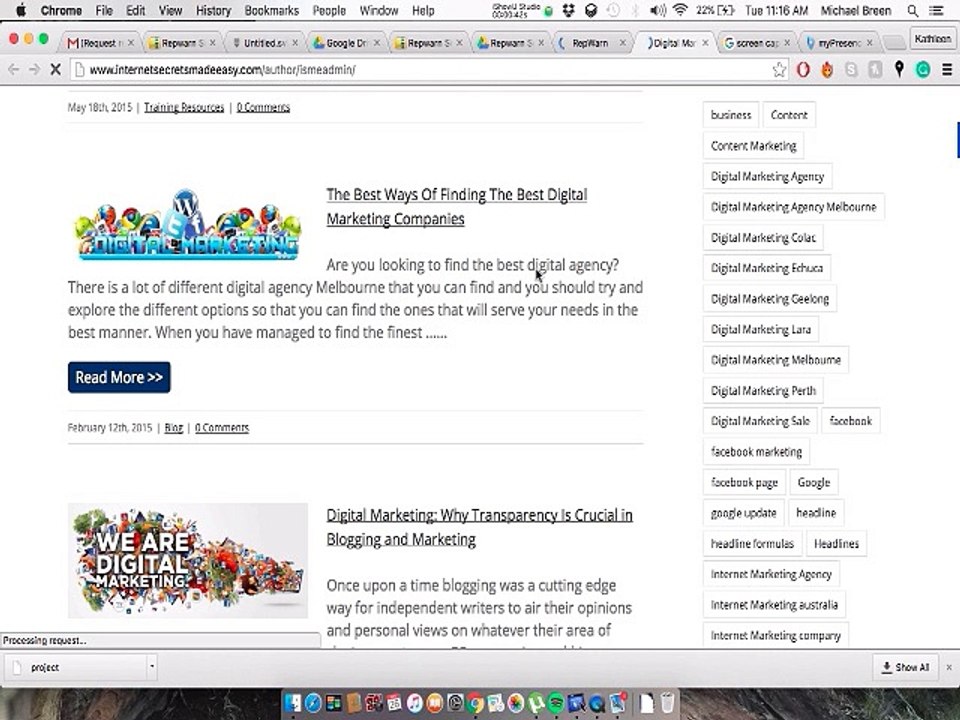Image resolution: width=960 pixels, height=720 pixels.
Task: Open the Wi-Fi status menu
Action: tap(680, 10)
